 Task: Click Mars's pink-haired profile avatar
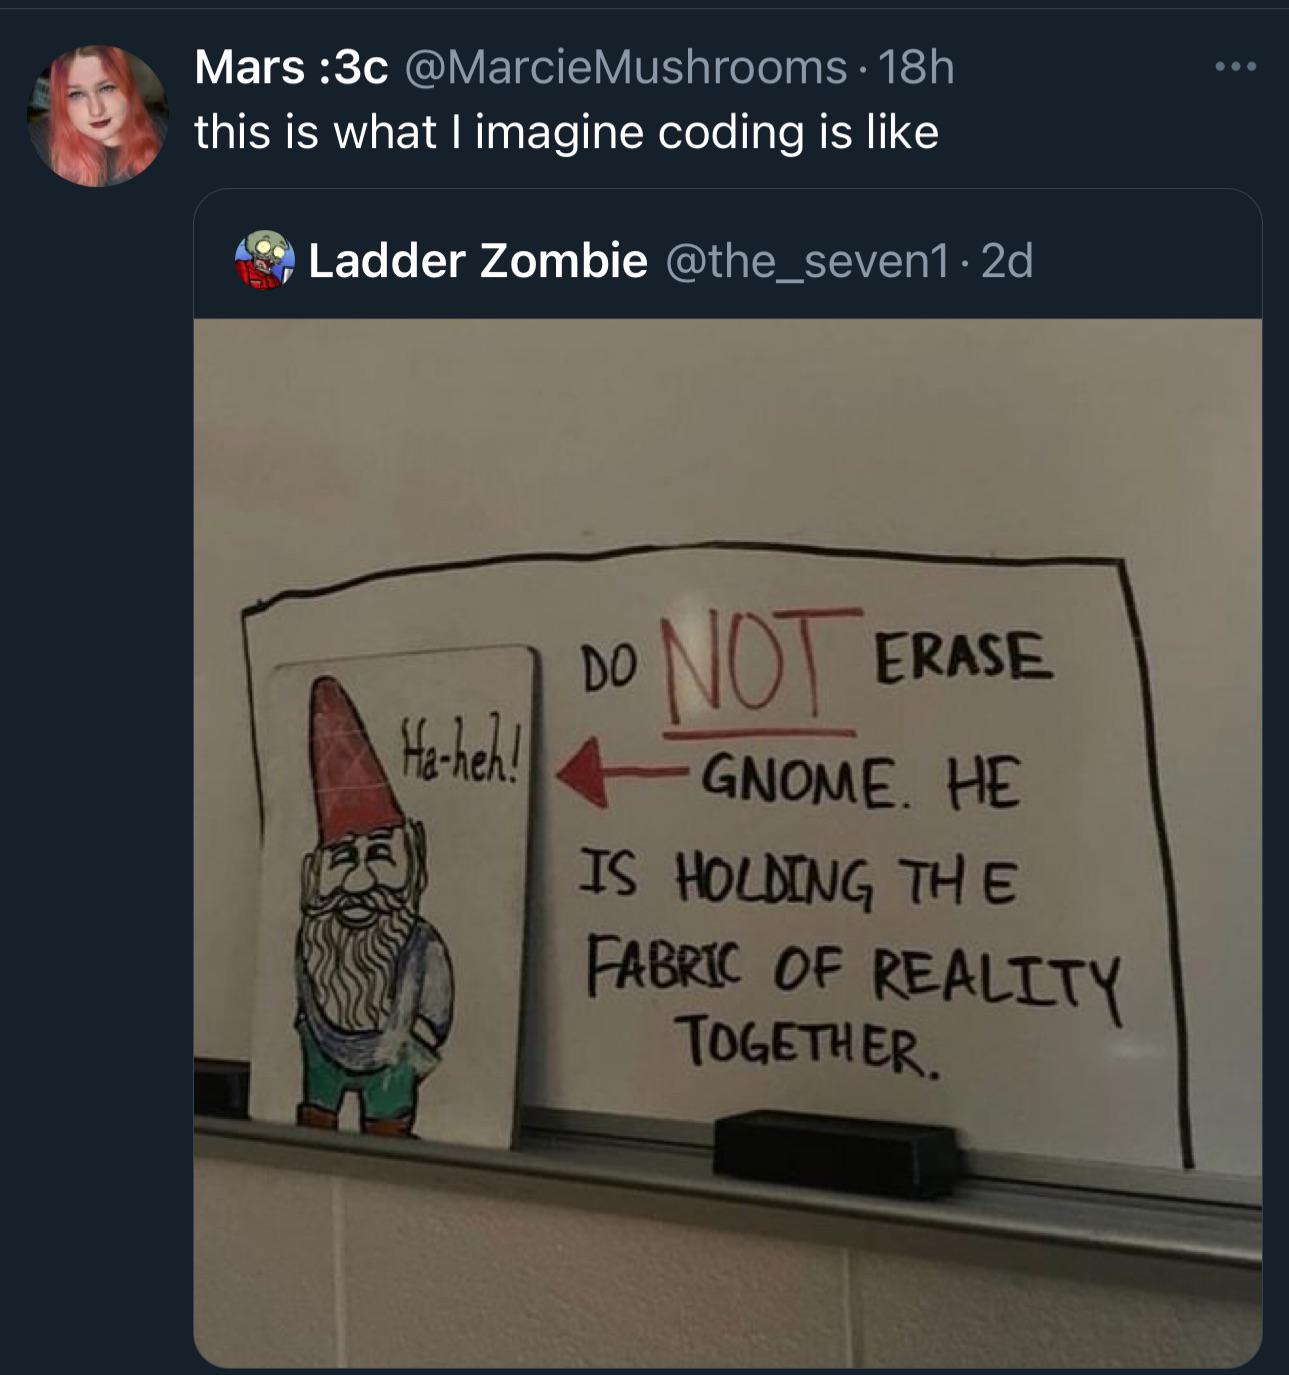97,116
